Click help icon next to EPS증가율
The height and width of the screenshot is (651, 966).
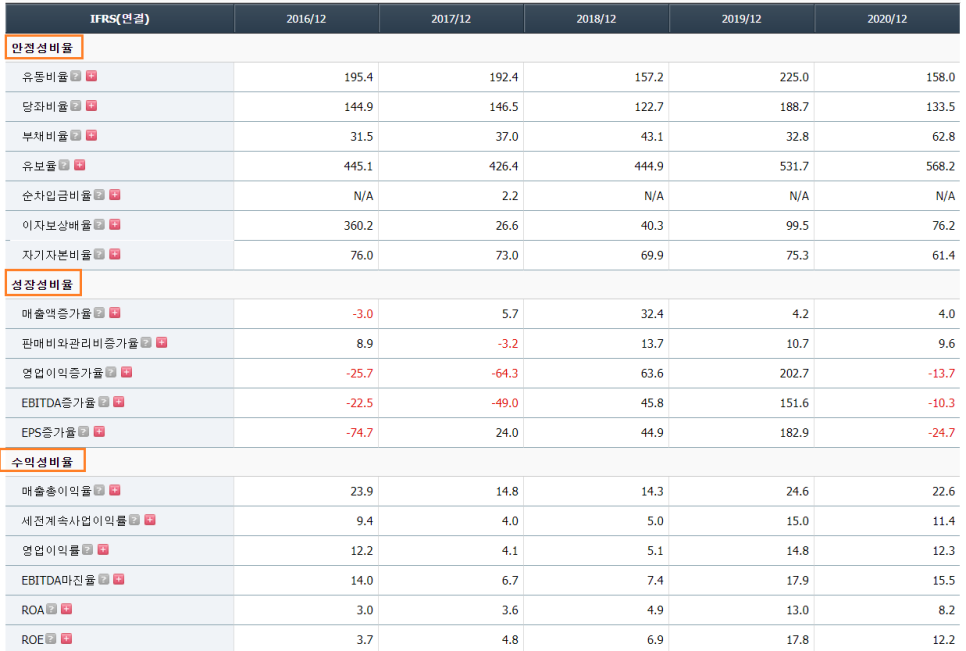coord(84,432)
